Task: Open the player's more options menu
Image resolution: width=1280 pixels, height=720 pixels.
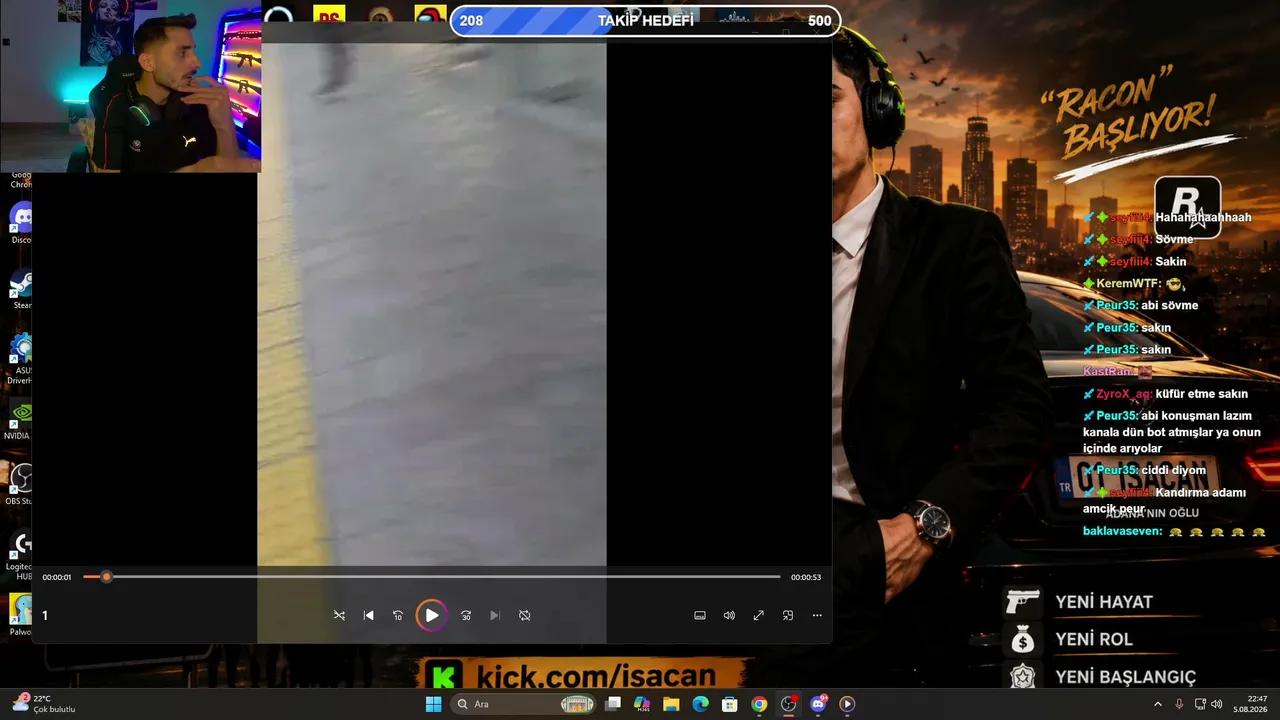Action: click(x=817, y=615)
